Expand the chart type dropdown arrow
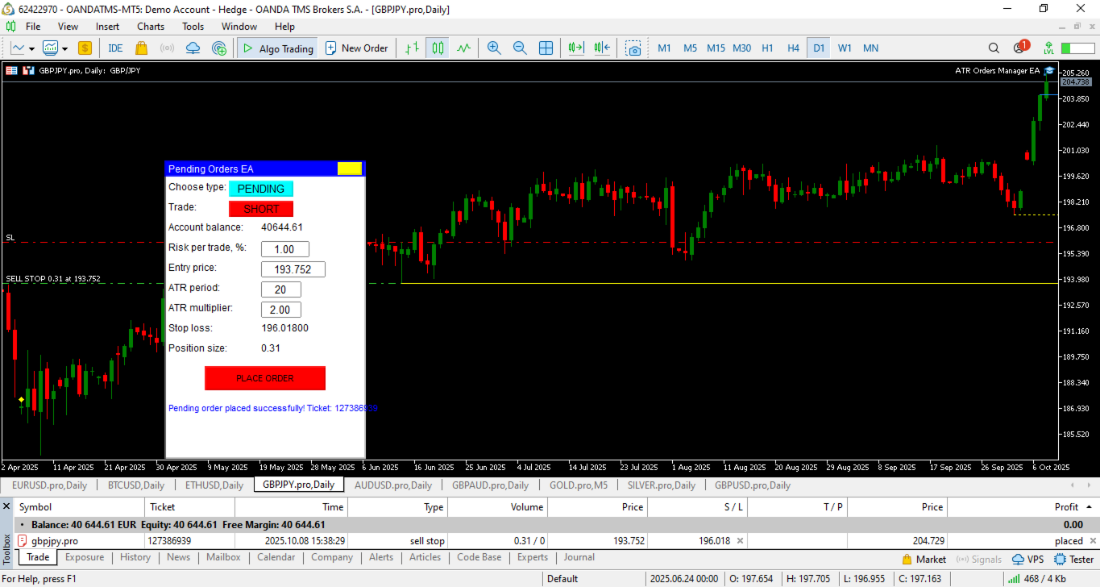 (x=32, y=48)
